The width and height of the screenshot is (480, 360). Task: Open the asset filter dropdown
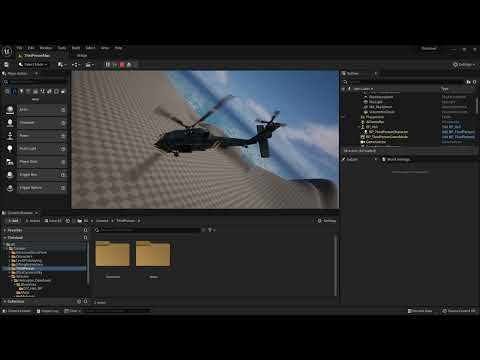pos(212,230)
